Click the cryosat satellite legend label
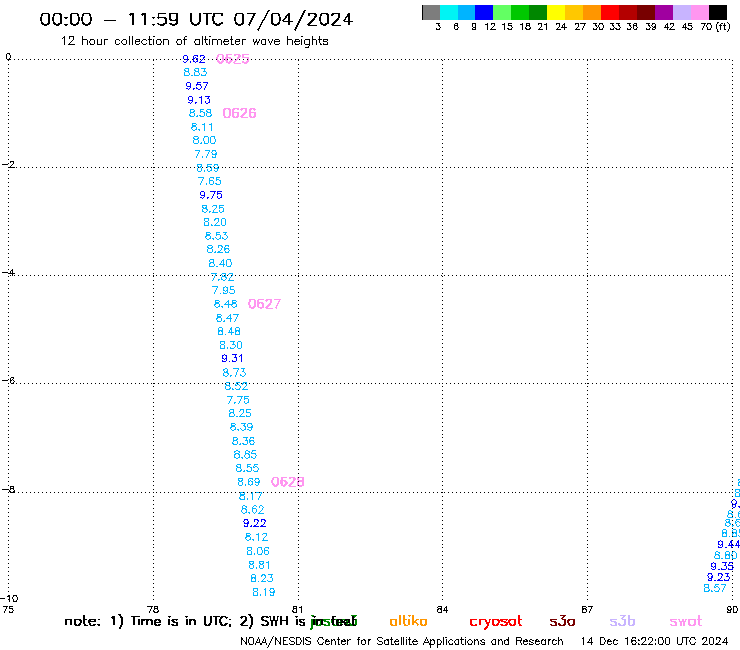The image size is (740, 650). point(496,622)
